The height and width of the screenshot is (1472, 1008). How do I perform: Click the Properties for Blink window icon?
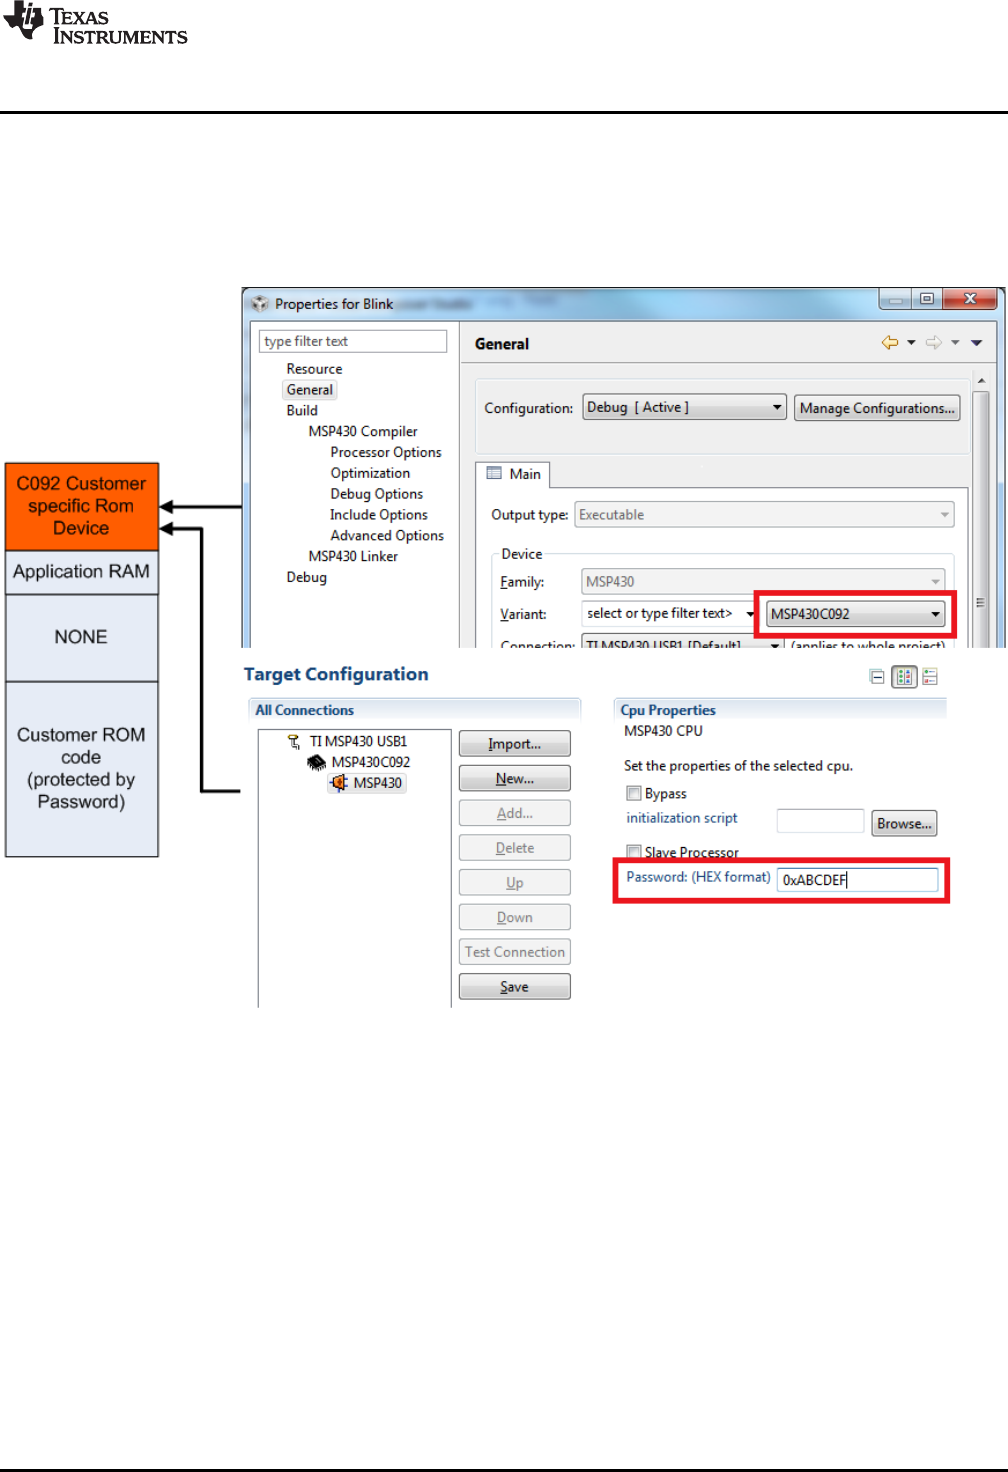260,303
